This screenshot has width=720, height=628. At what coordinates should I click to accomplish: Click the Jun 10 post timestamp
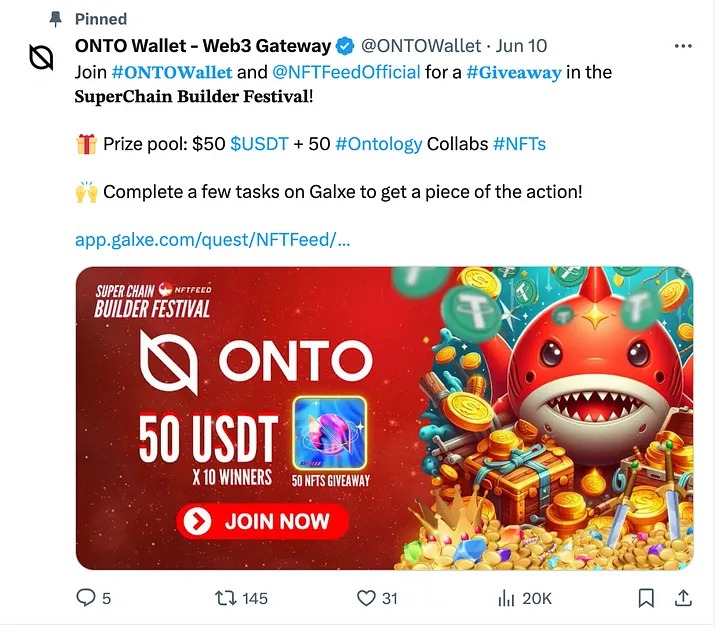(521, 46)
